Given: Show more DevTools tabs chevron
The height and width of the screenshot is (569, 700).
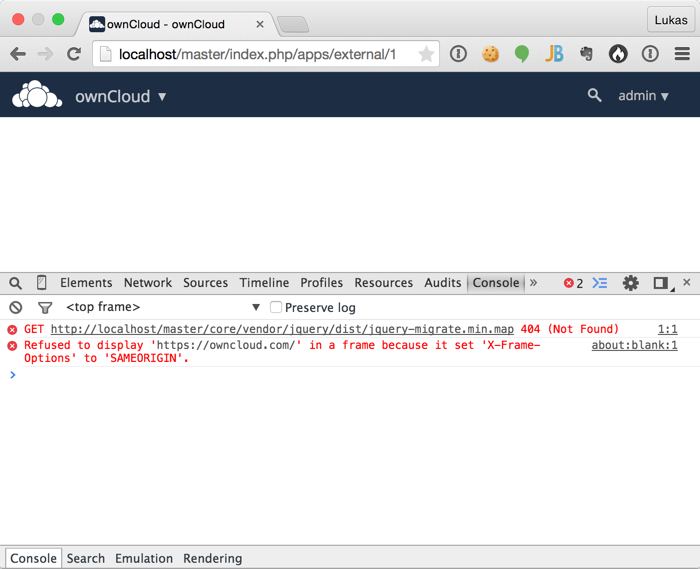Looking at the screenshot, I should click(x=533, y=283).
